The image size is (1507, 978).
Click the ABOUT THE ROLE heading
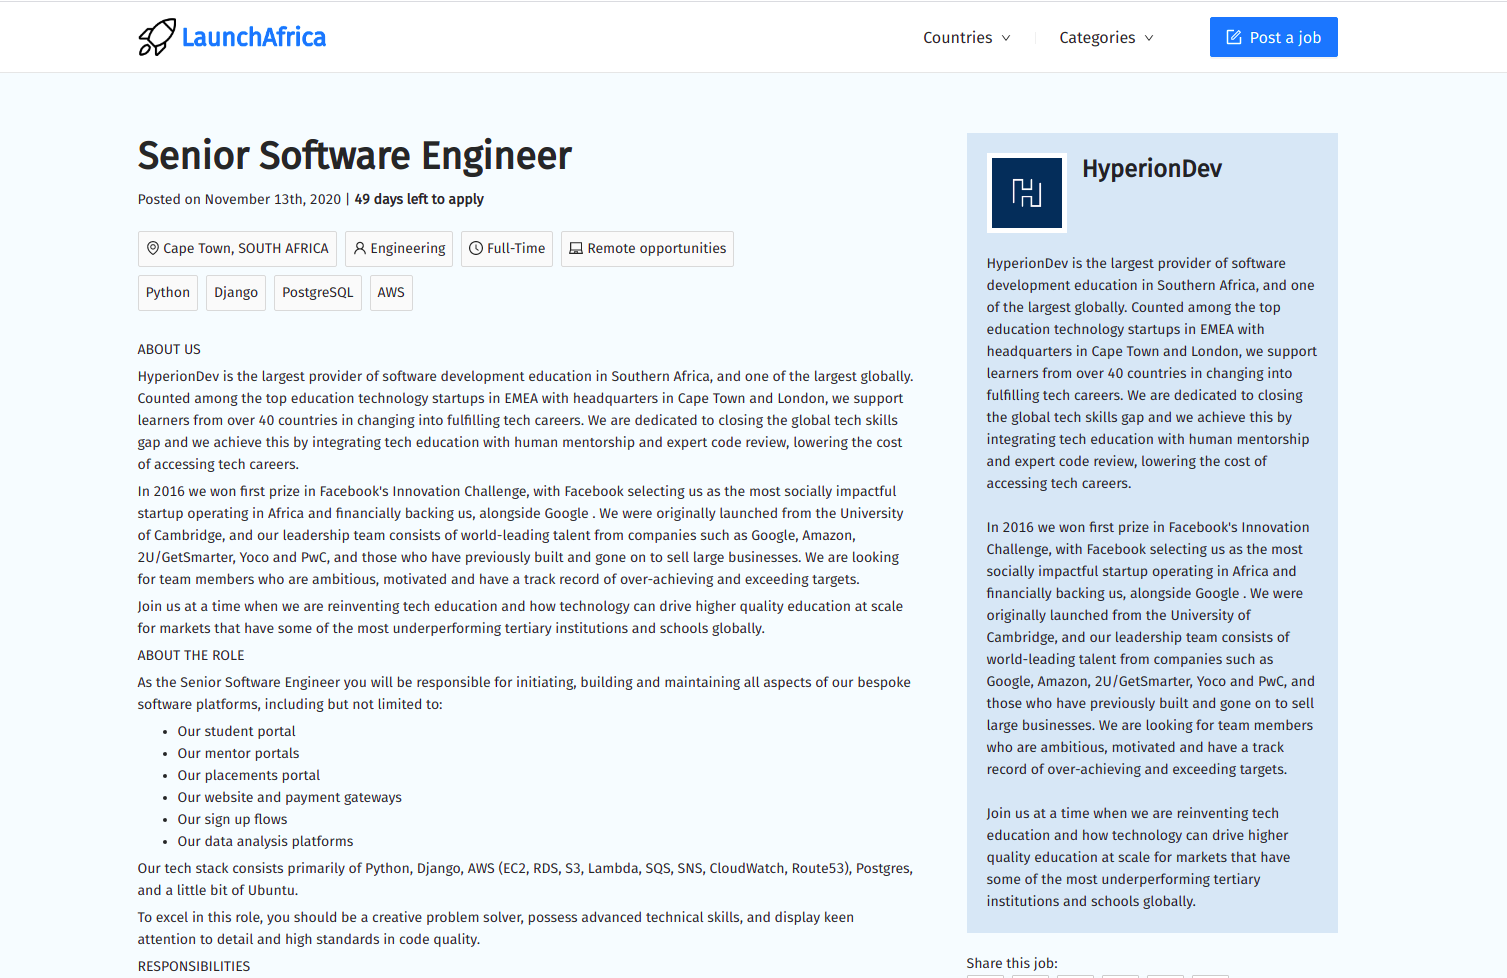click(x=191, y=655)
